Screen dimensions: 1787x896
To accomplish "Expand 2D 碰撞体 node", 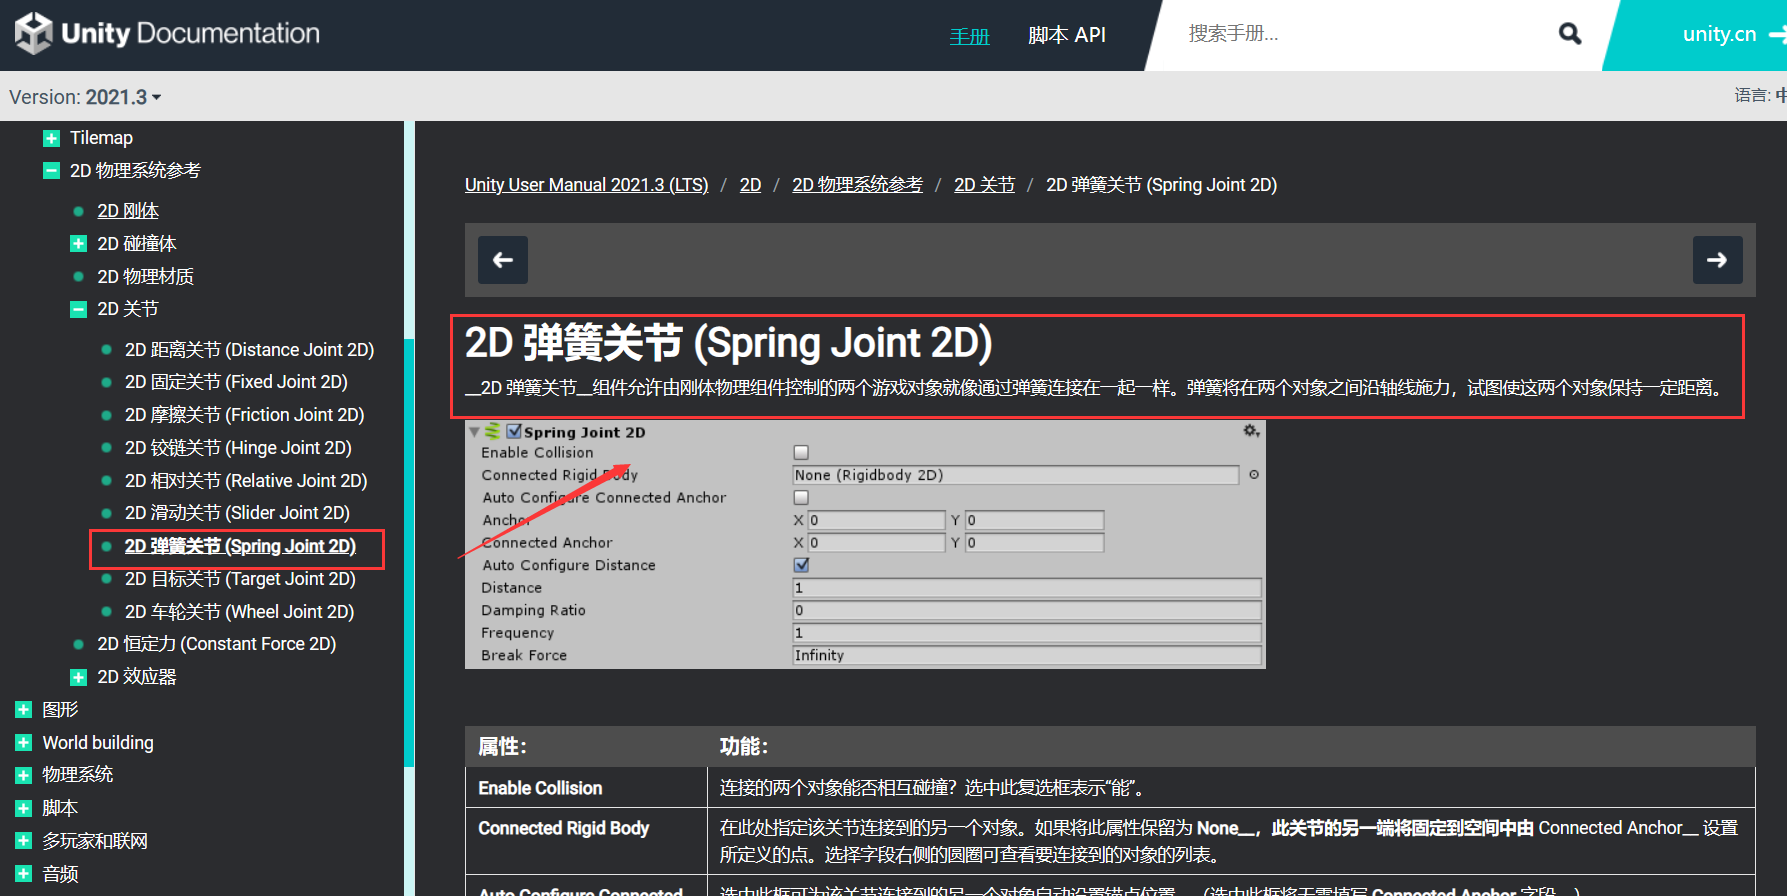I will [x=79, y=244].
